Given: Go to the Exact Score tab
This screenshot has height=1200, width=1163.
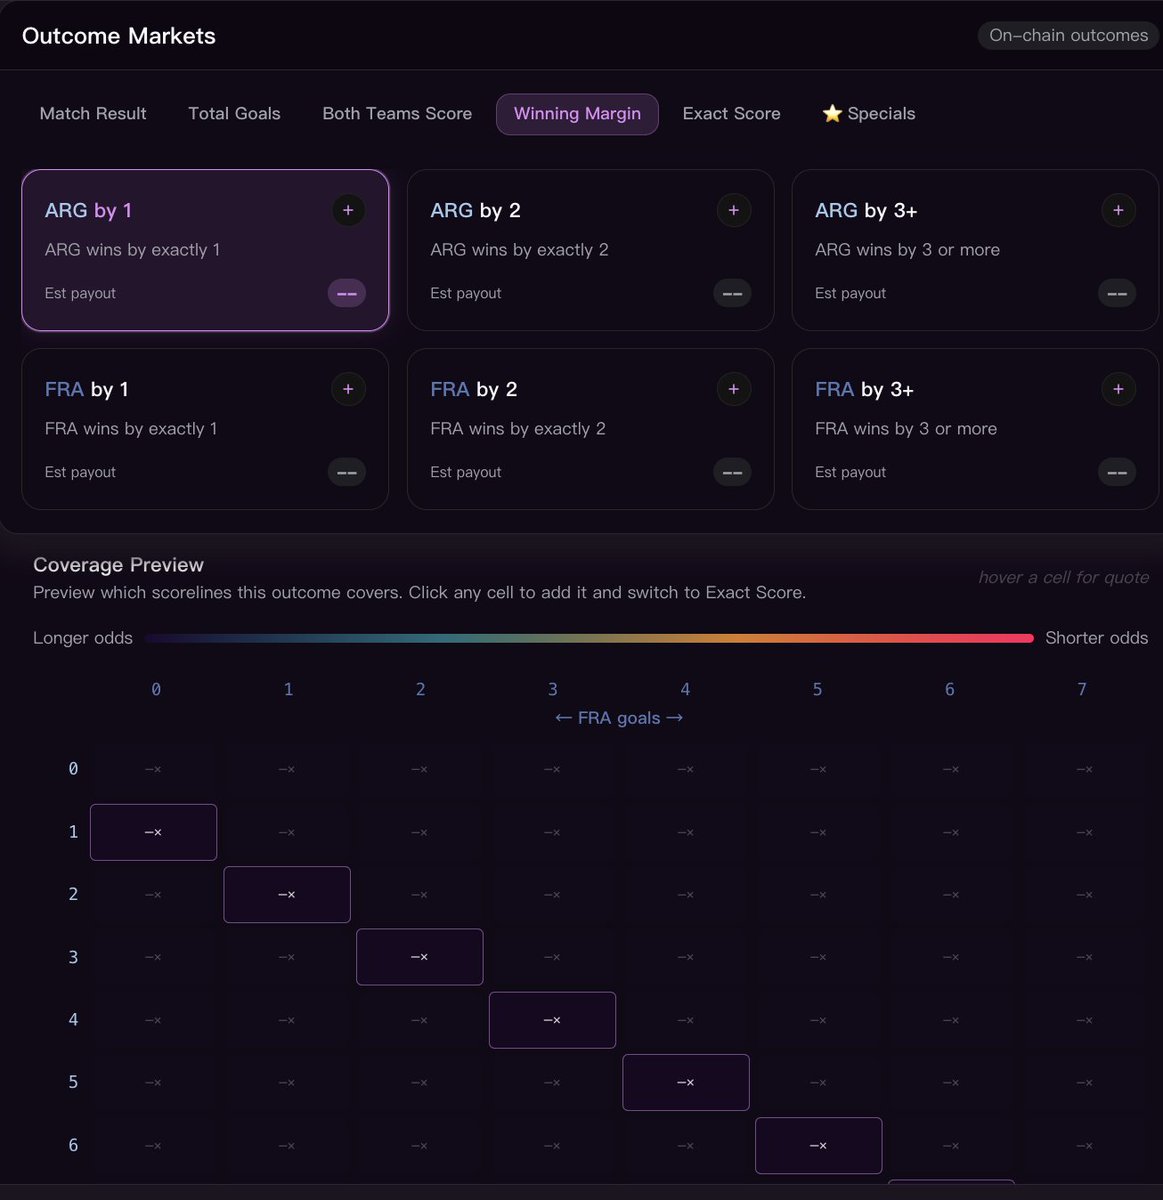Looking at the screenshot, I should (731, 114).
